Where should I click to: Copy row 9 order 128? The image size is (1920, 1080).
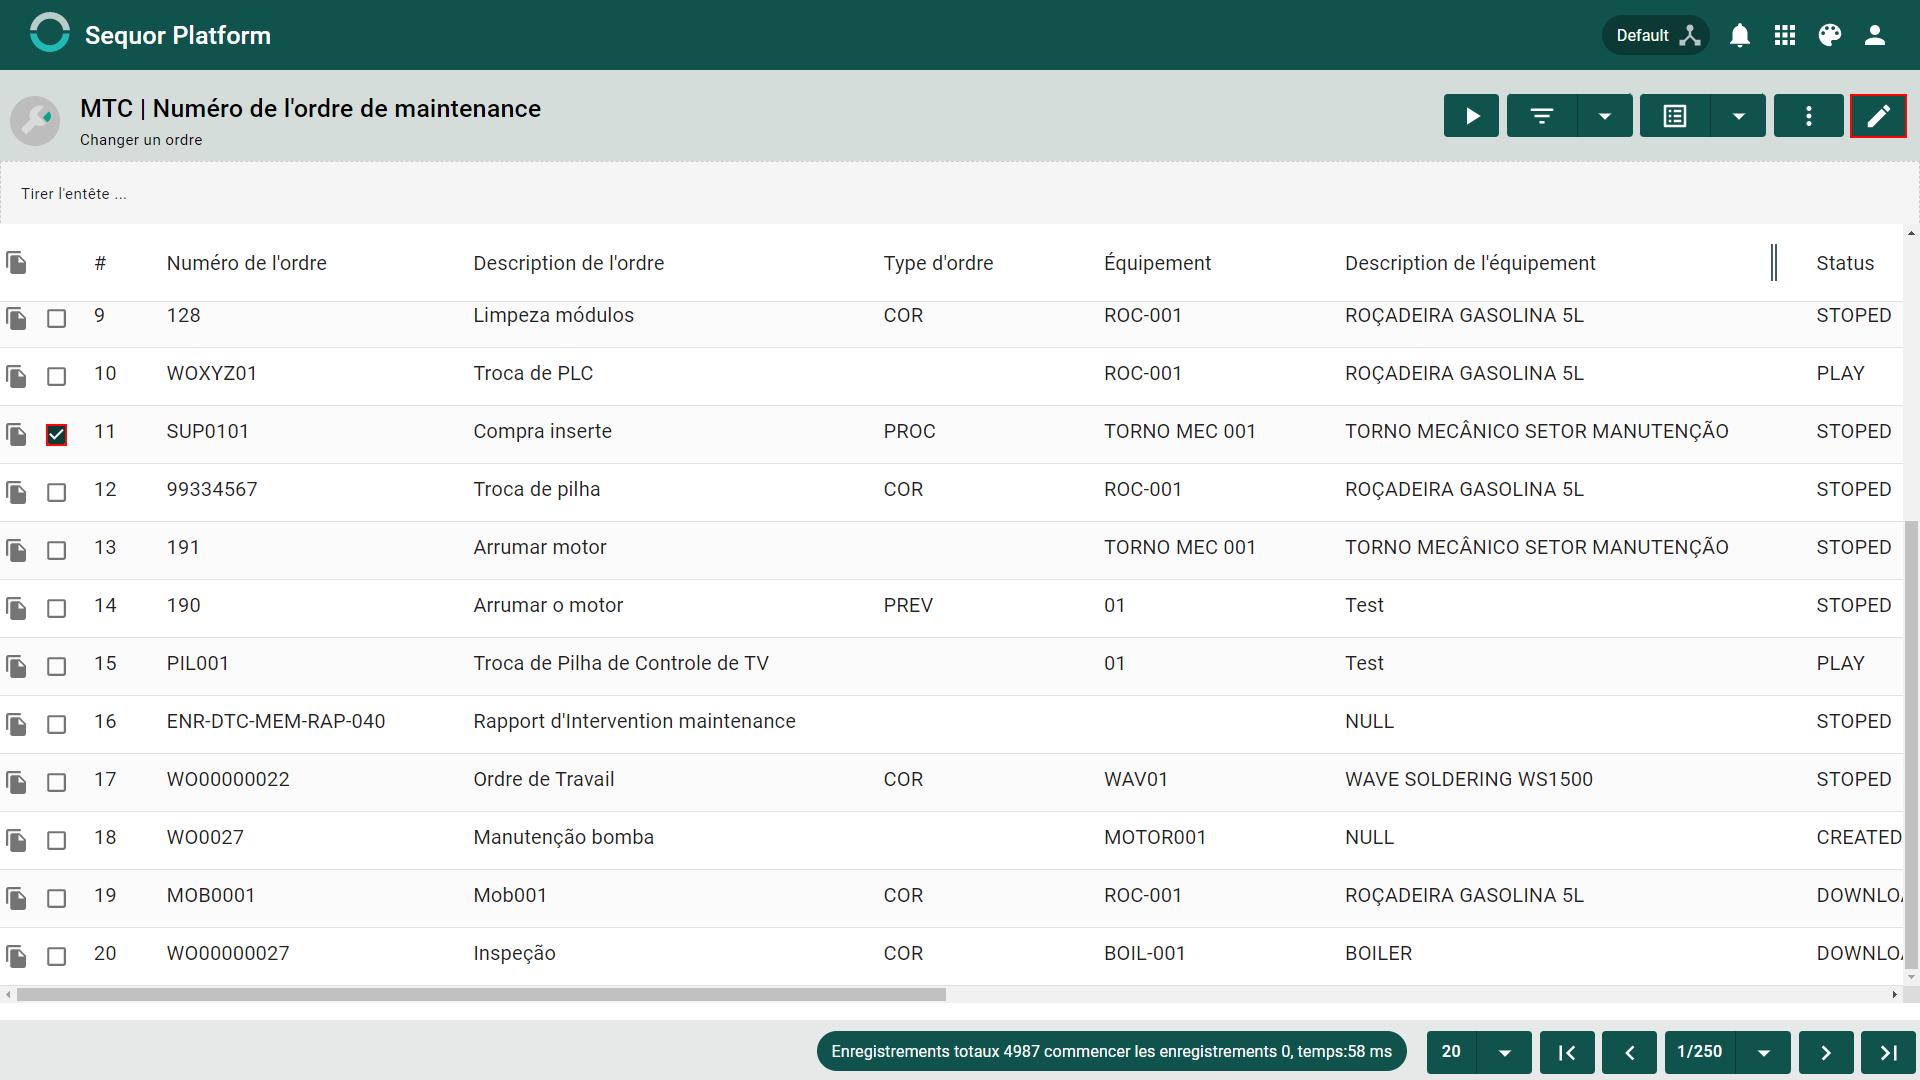pyautogui.click(x=16, y=318)
